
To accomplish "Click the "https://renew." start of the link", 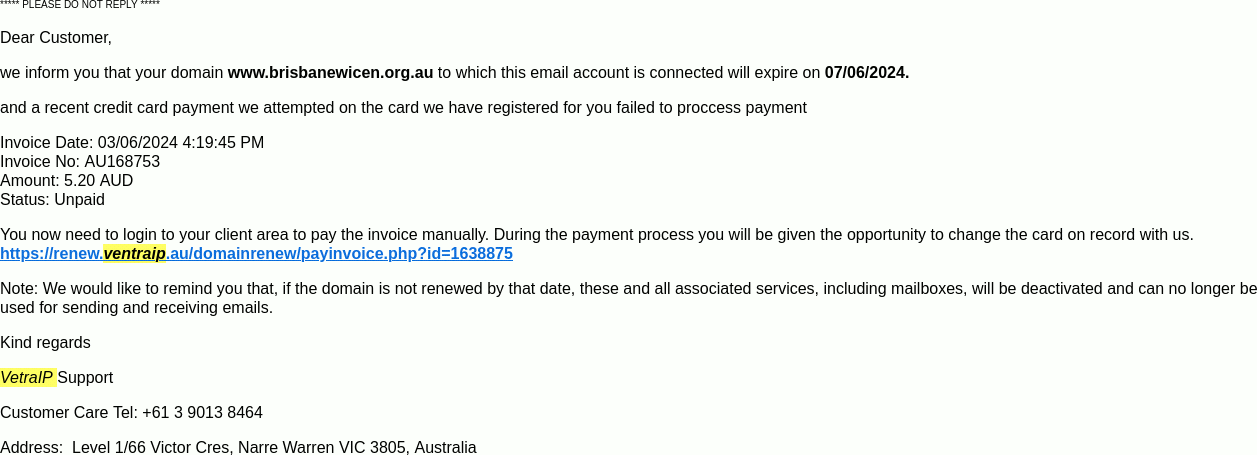I will pyautogui.click(x=51, y=254).
